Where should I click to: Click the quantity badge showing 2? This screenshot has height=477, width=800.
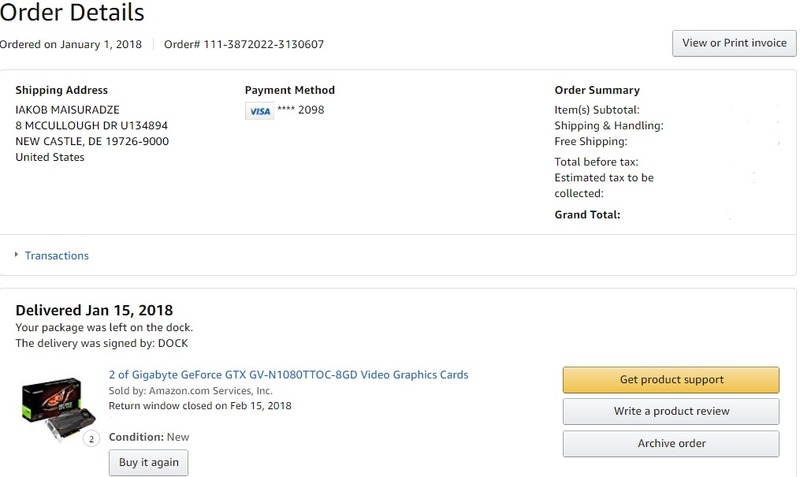(x=92, y=438)
